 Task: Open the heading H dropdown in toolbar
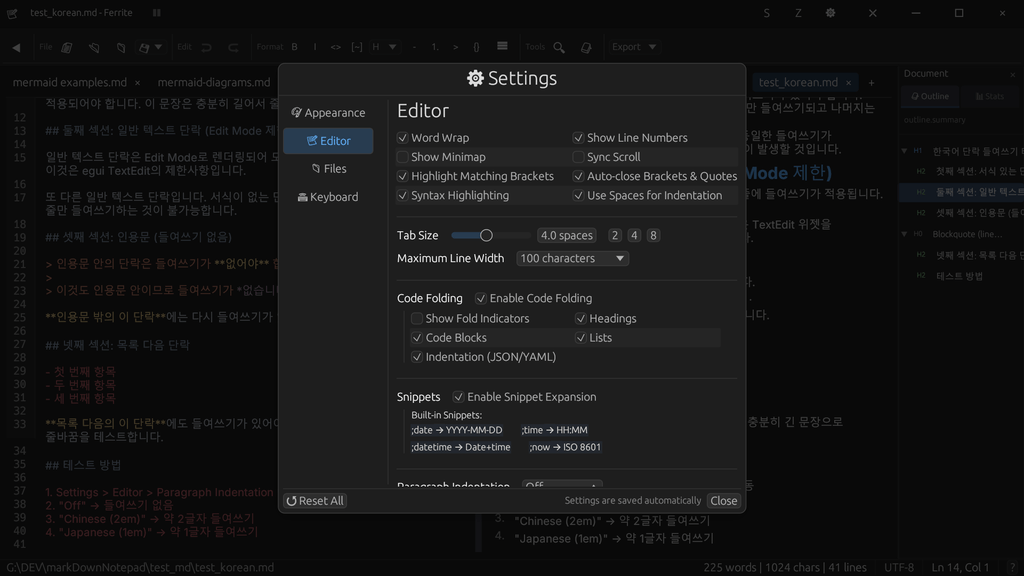coord(385,47)
